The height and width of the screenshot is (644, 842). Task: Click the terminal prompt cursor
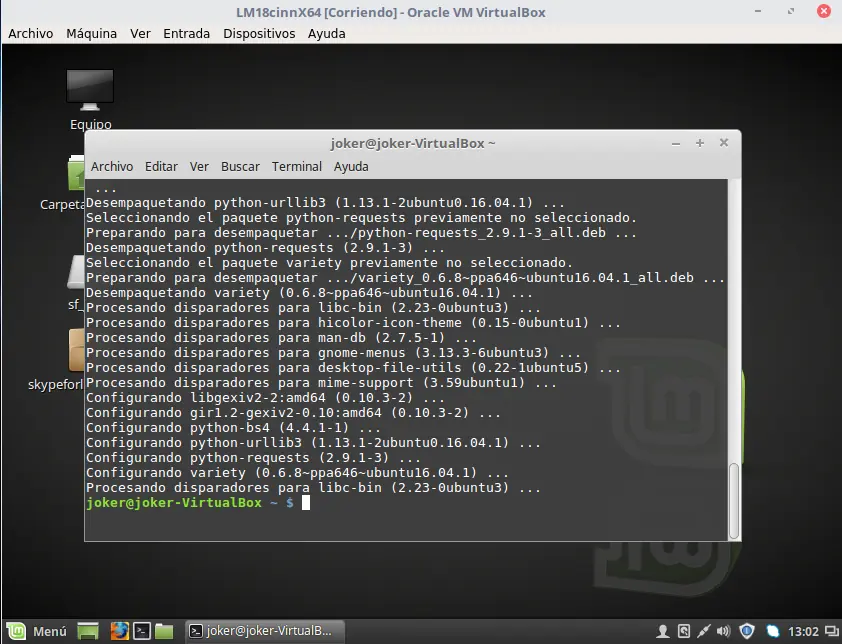pyautogui.click(x=306, y=503)
